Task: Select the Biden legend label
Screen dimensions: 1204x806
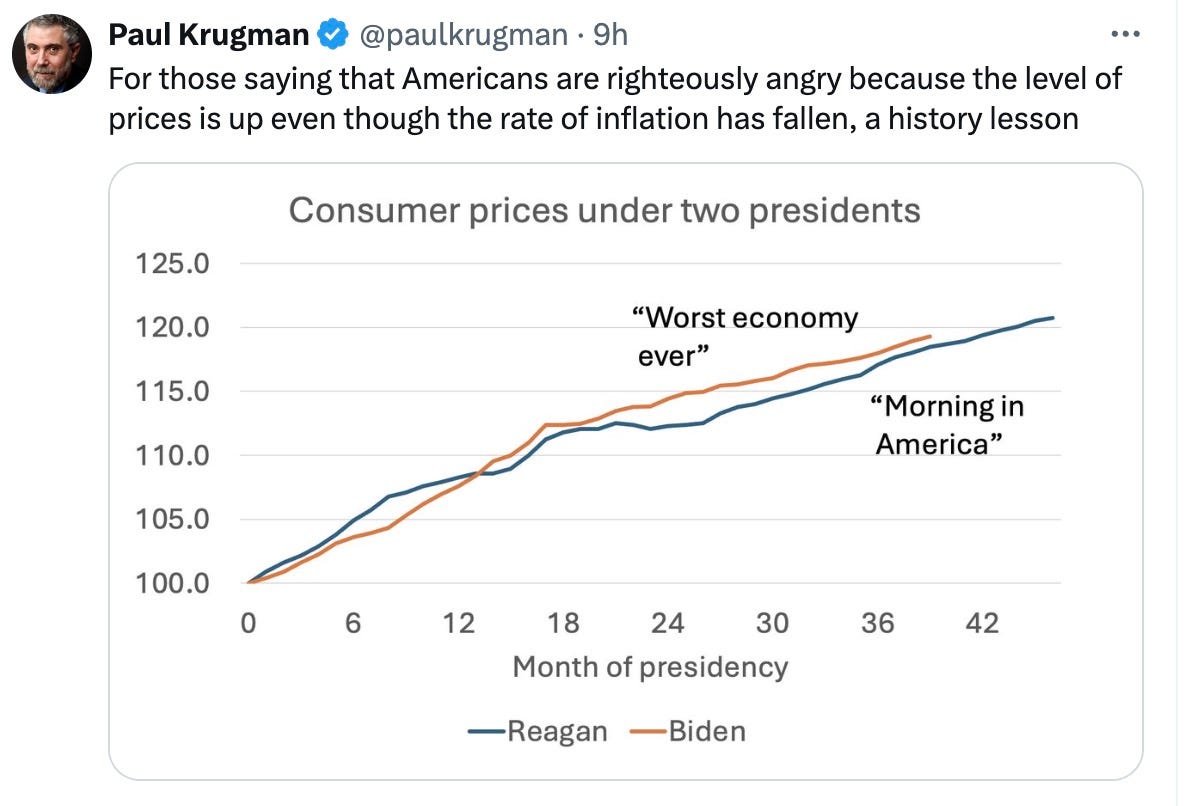Action: click(707, 731)
